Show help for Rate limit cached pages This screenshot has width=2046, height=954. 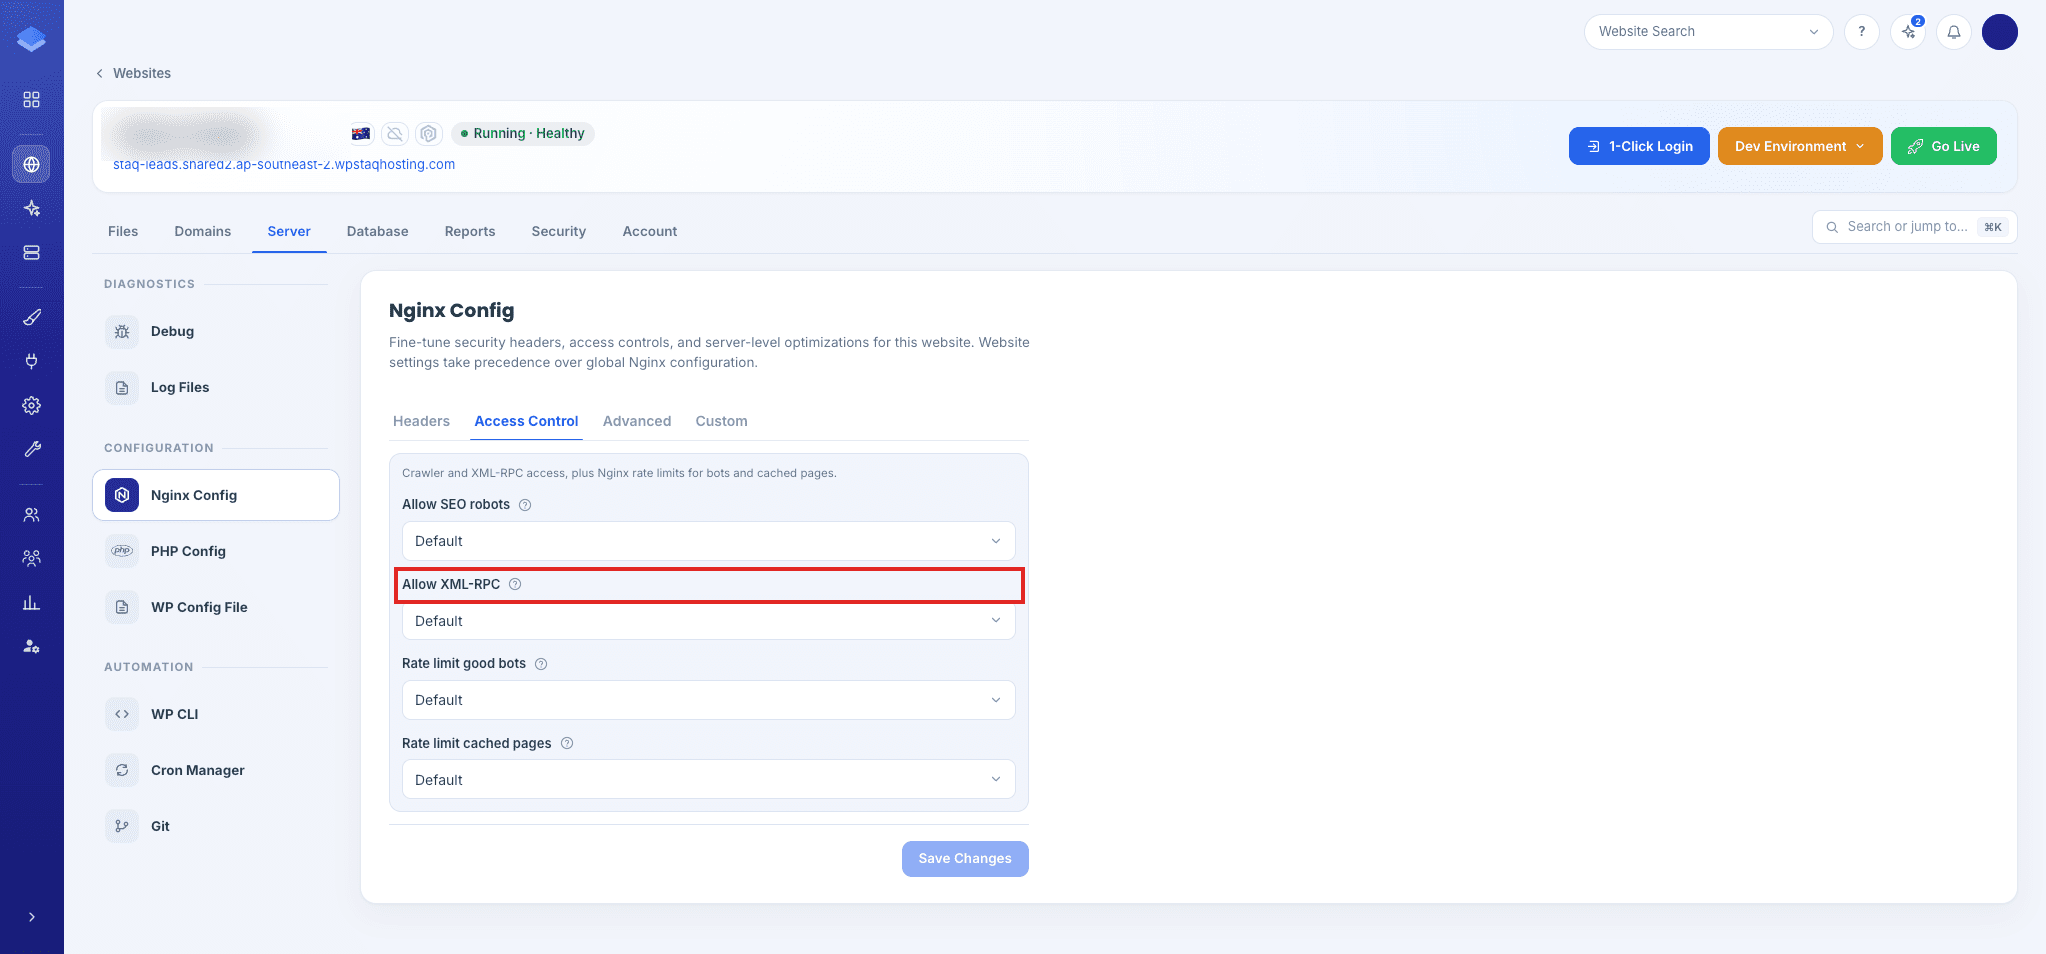pos(567,744)
